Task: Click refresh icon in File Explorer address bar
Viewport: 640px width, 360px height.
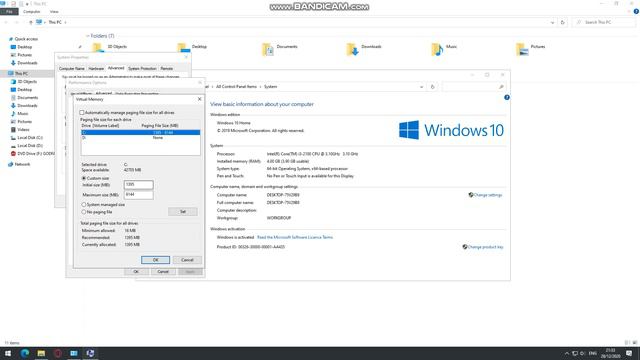Action: (562, 22)
